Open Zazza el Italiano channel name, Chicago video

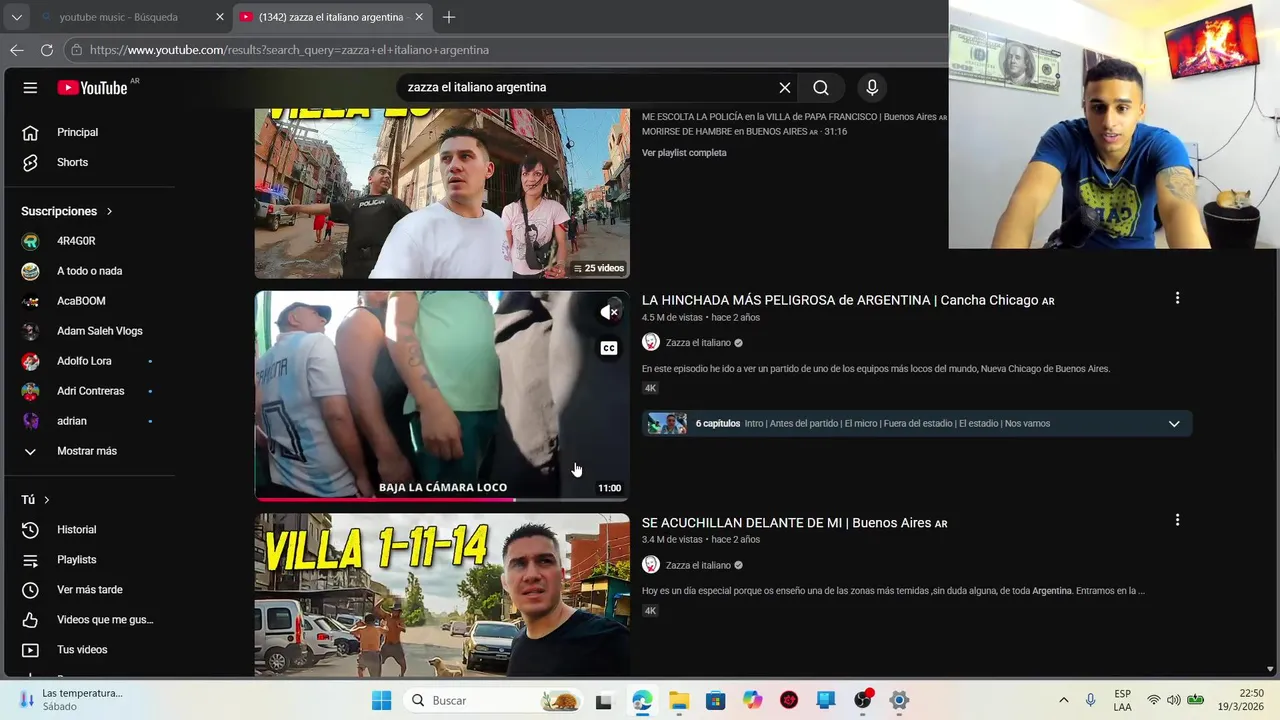point(698,343)
